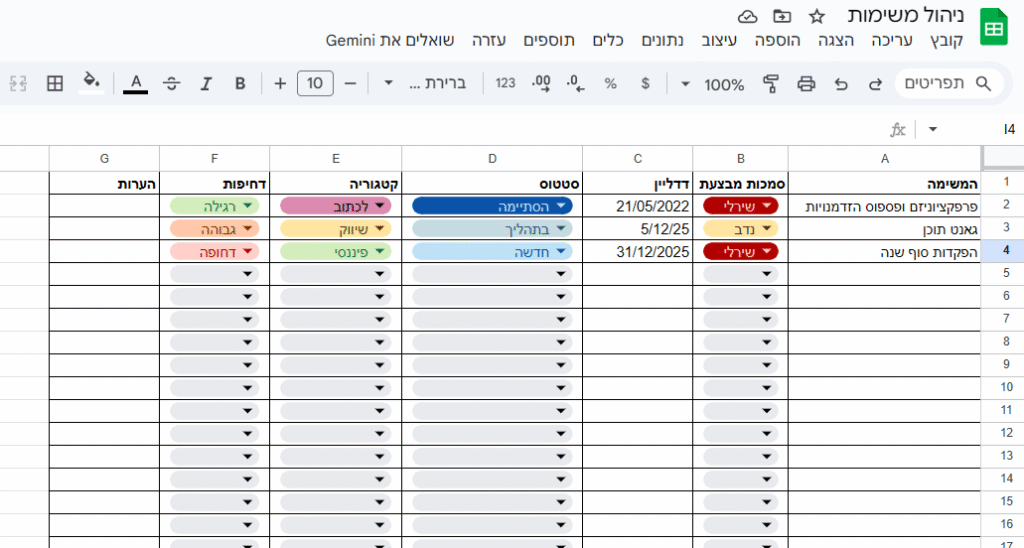Image resolution: width=1024 pixels, height=548 pixels.
Task: Select the cell with date 5/12/25
Action: (x=637, y=229)
